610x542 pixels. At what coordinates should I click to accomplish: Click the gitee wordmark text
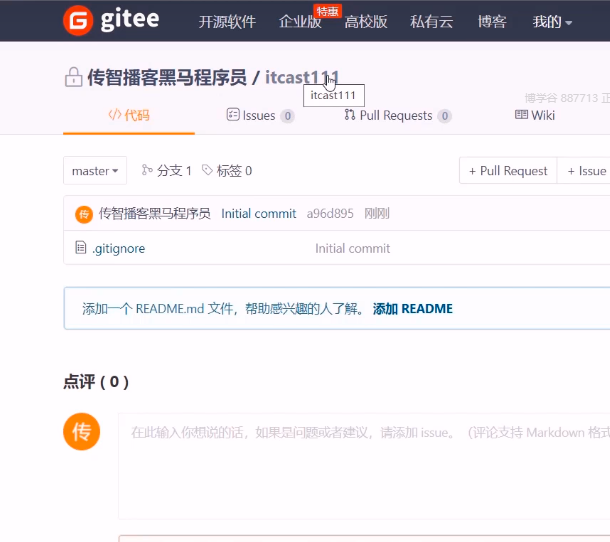[x=130, y=20]
